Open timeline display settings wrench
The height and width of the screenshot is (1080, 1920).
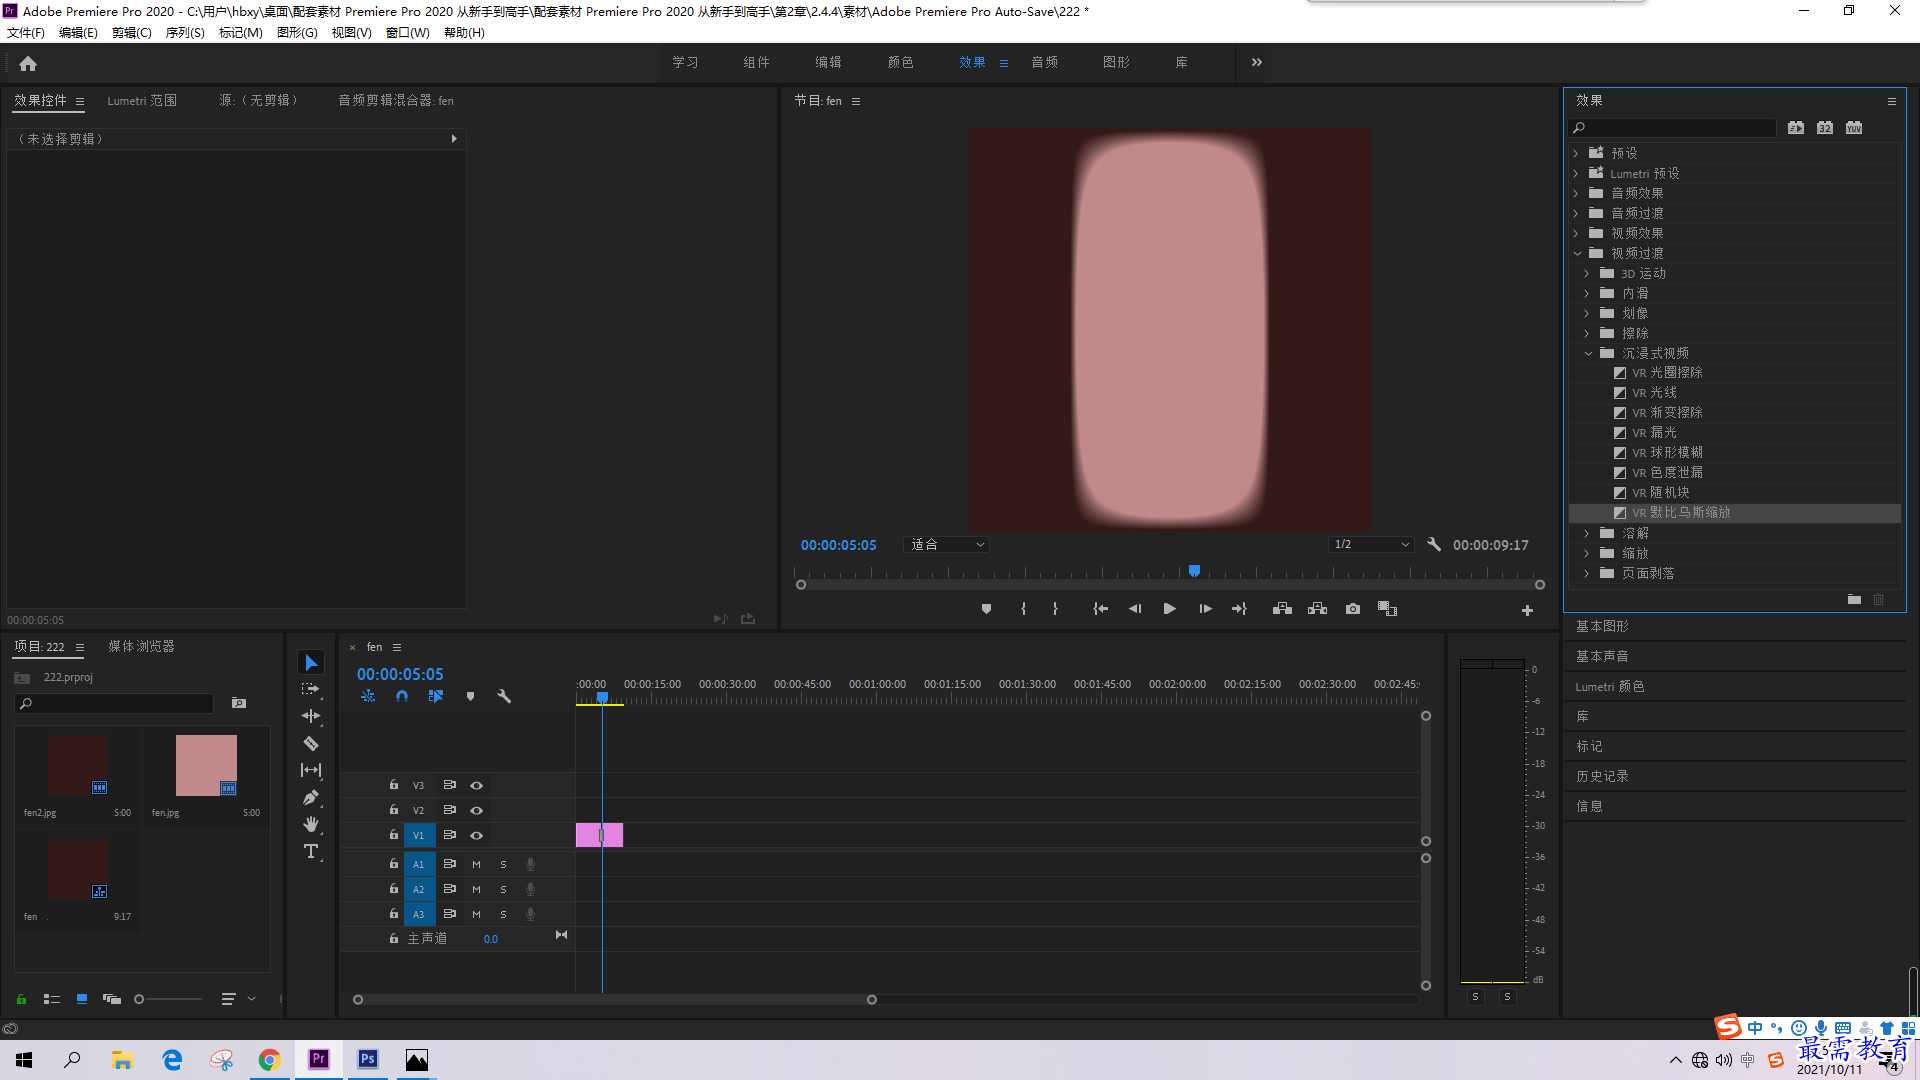tap(504, 696)
